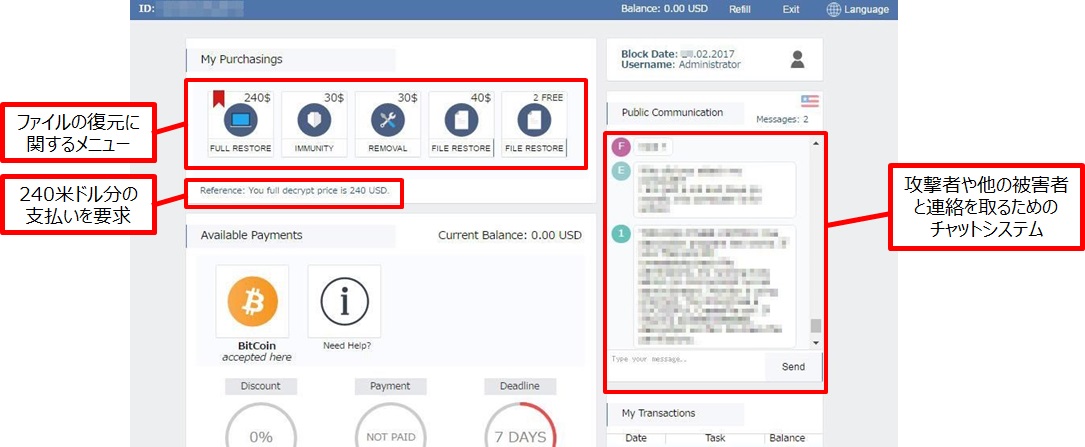Click the Discount 0% circle indicator

pyautogui.click(x=261, y=432)
